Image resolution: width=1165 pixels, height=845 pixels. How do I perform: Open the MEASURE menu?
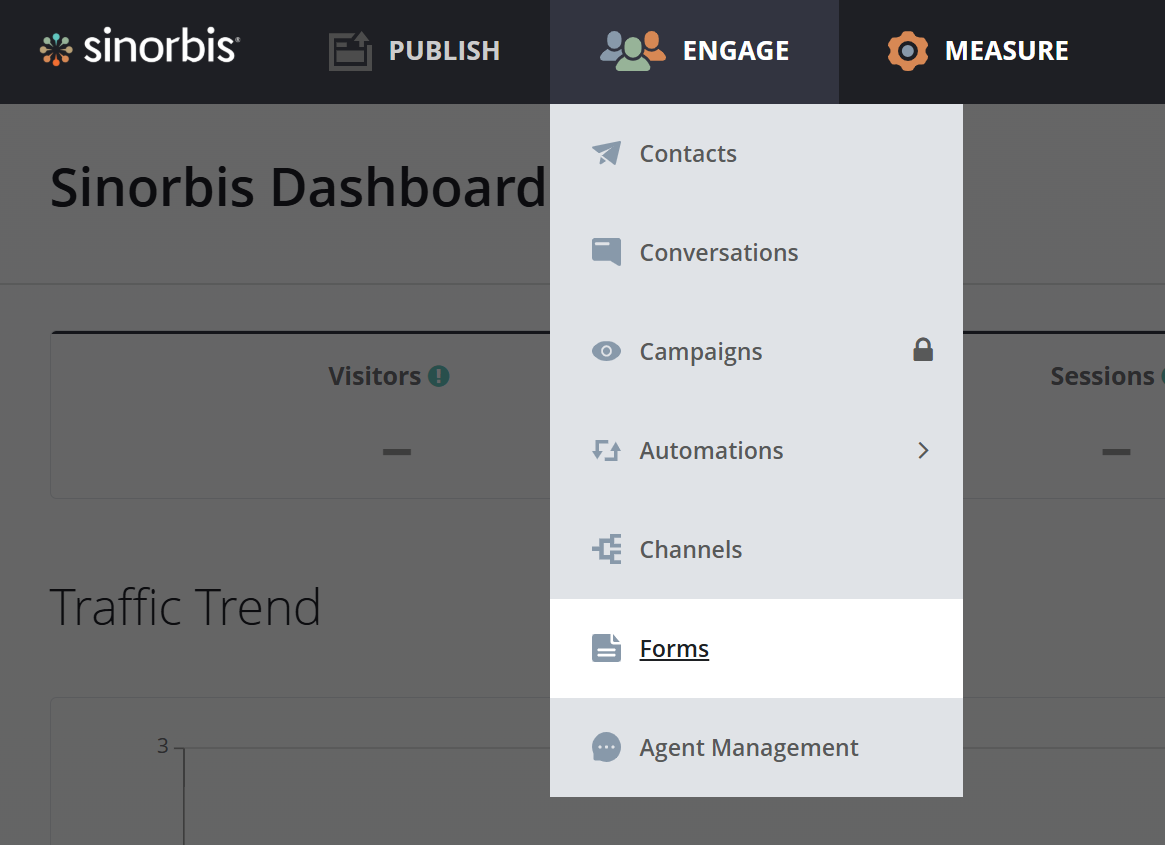point(1006,50)
